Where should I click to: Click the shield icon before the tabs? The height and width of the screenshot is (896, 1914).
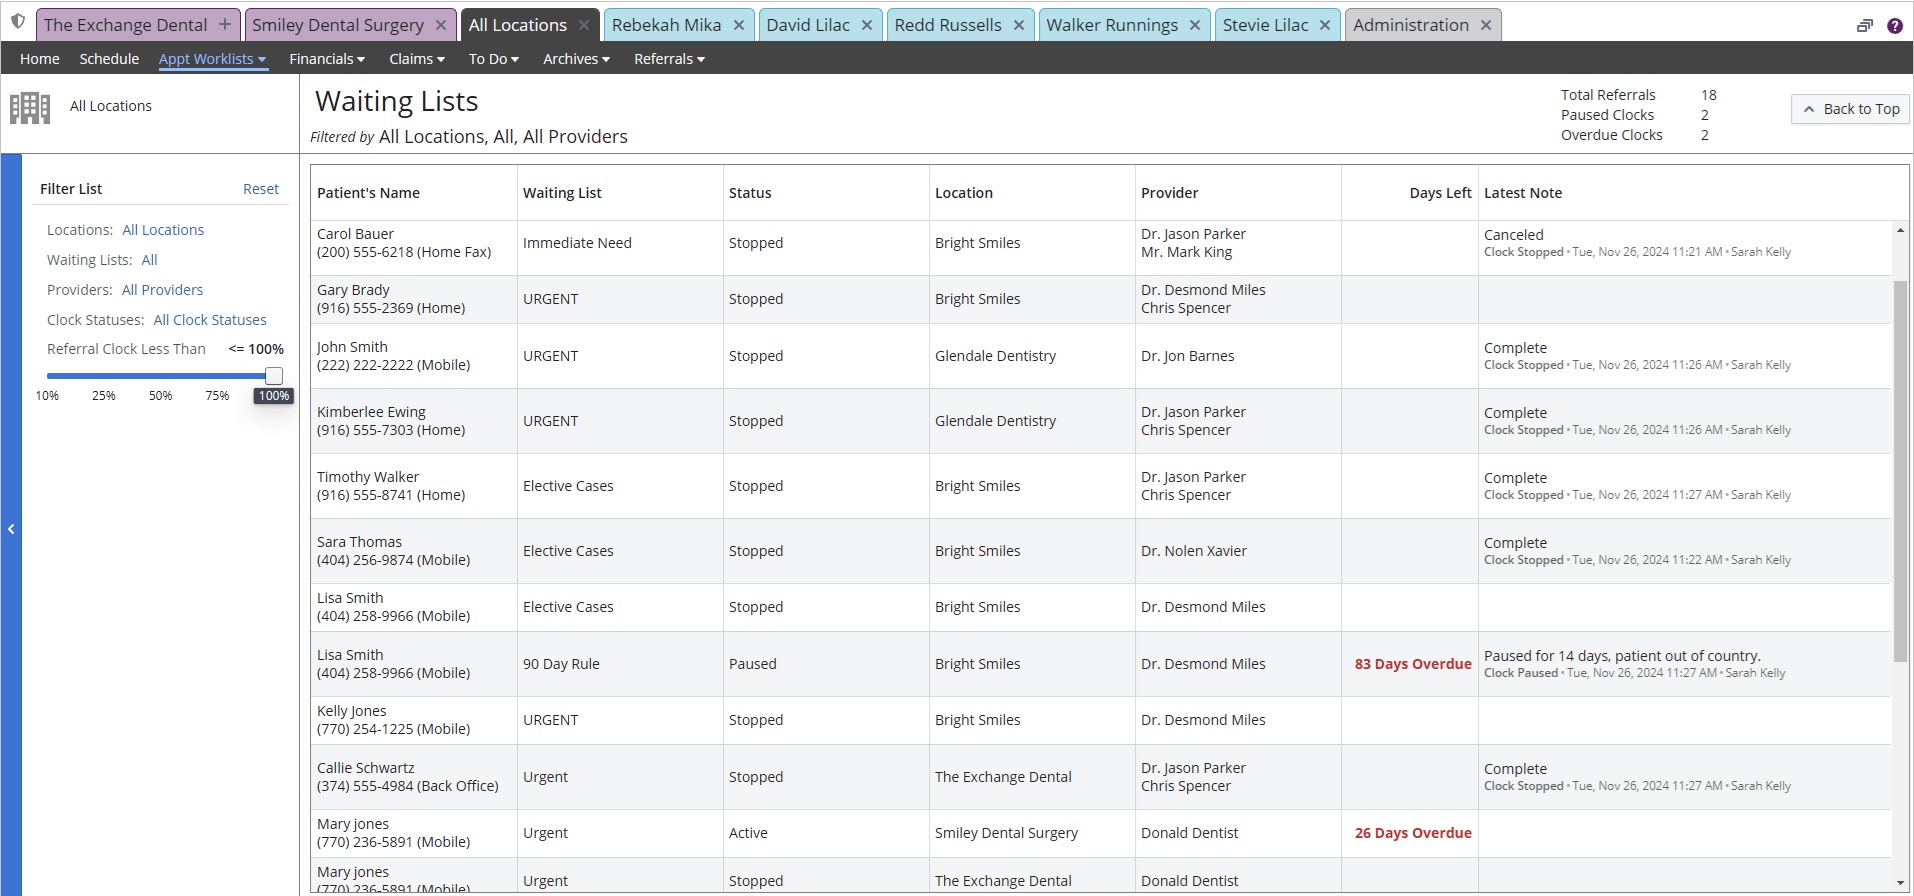(17, 22)
